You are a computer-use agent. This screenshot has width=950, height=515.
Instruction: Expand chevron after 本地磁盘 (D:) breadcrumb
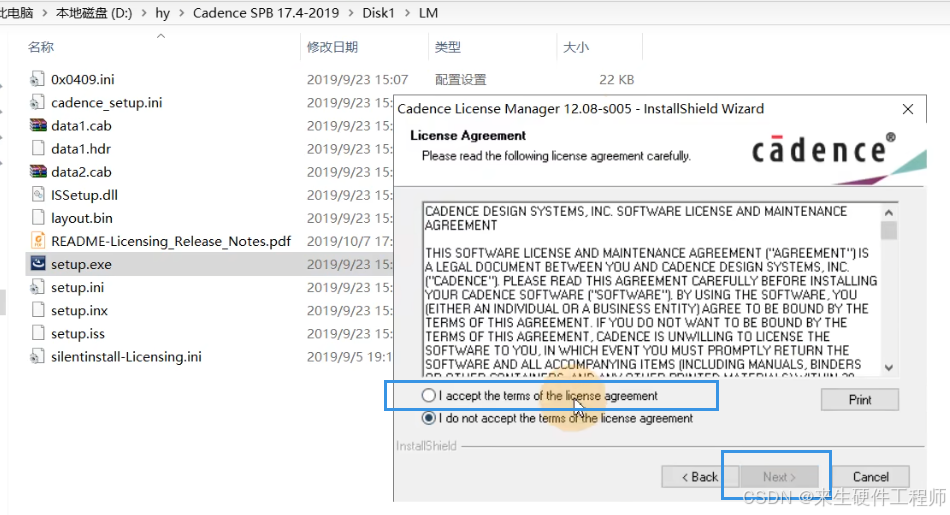[144, 13]
